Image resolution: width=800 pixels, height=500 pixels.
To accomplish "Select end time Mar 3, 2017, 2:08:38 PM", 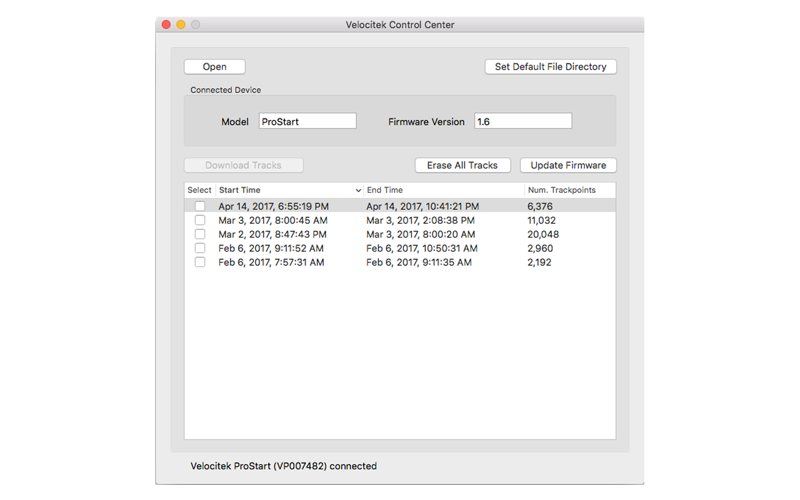I will 420,220.
